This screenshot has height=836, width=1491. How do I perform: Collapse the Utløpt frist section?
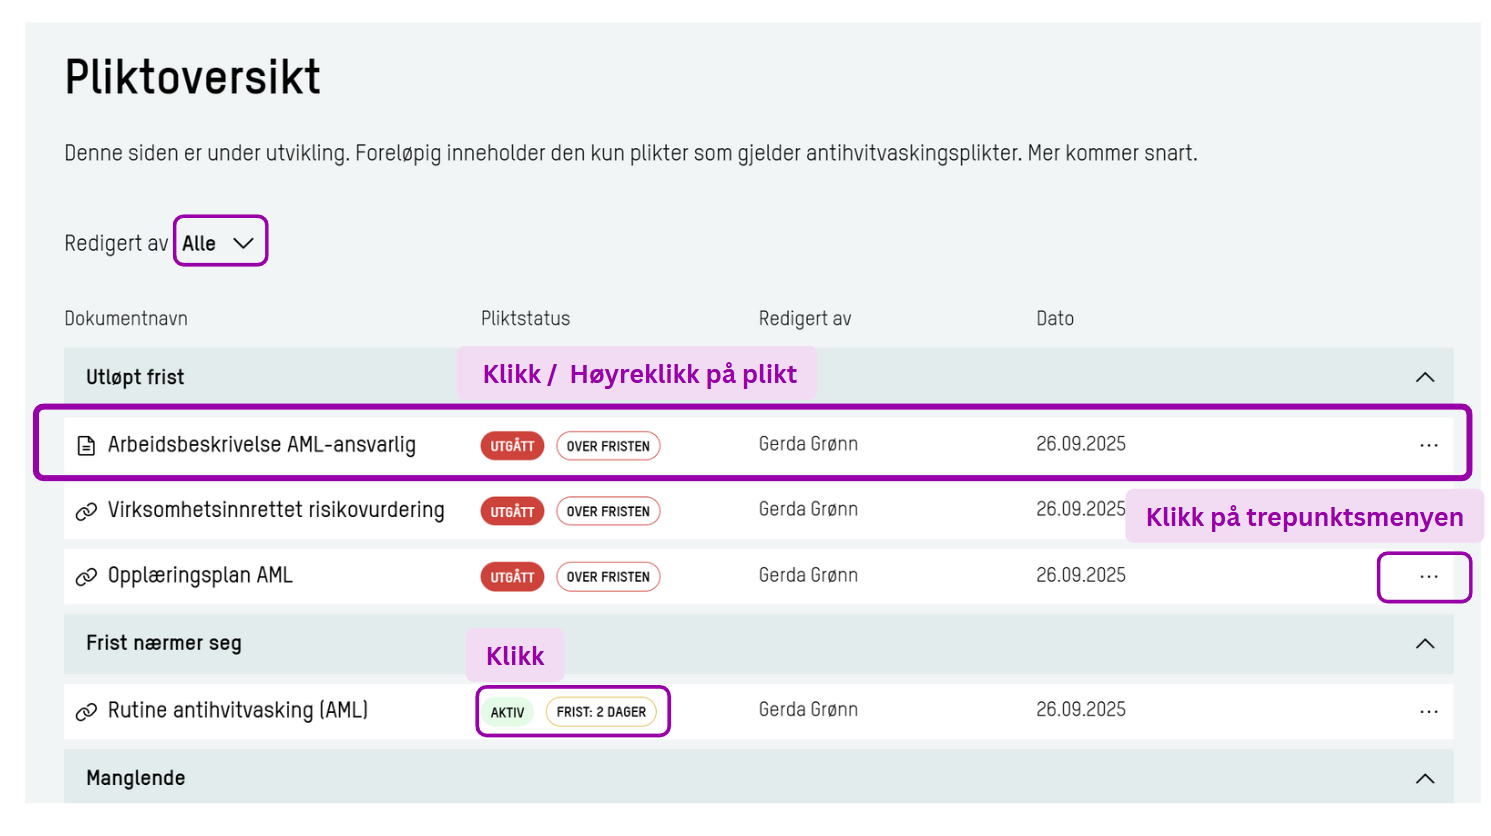click(1425, 377)
